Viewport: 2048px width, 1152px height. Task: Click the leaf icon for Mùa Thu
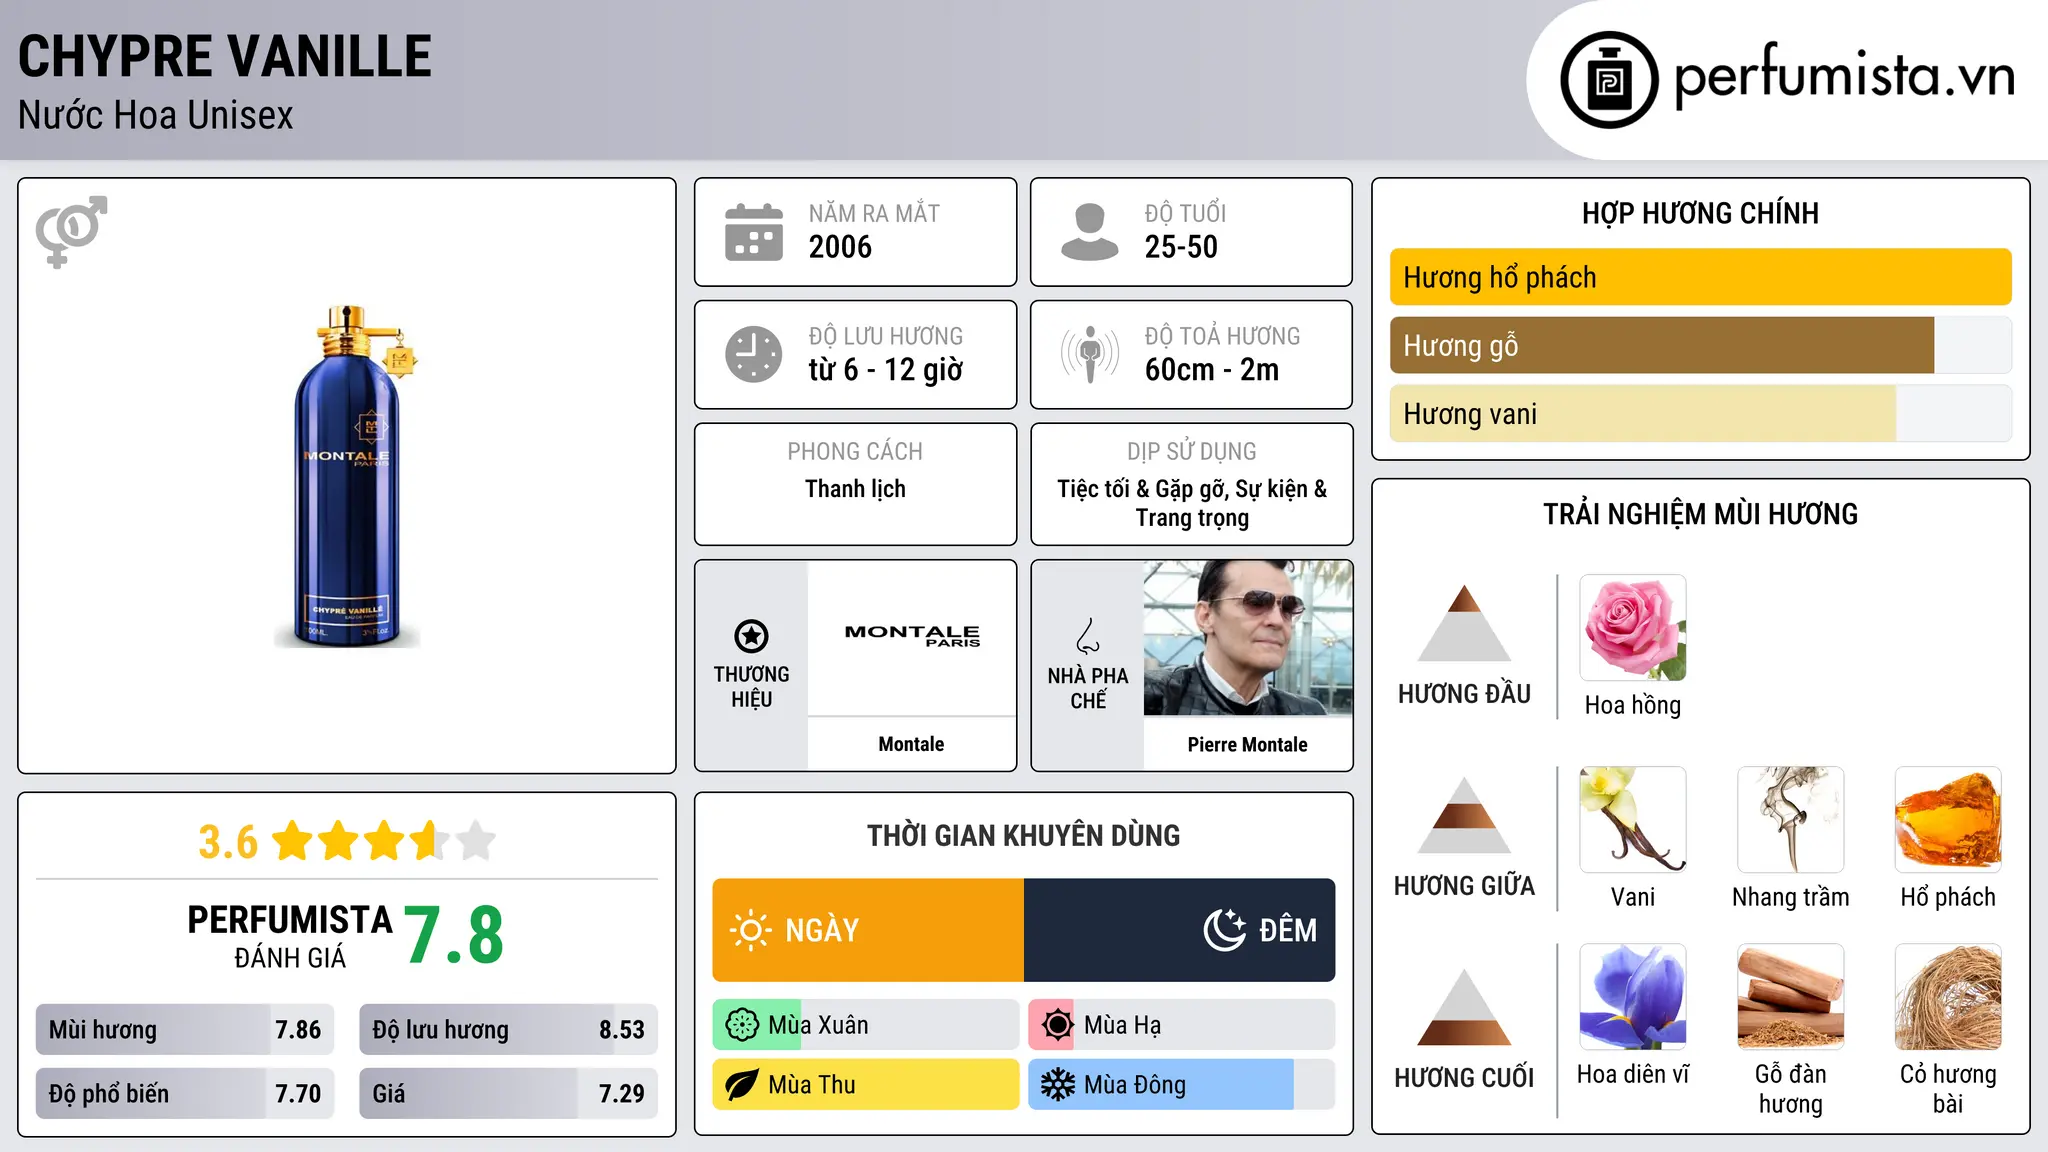(742, 1085)
